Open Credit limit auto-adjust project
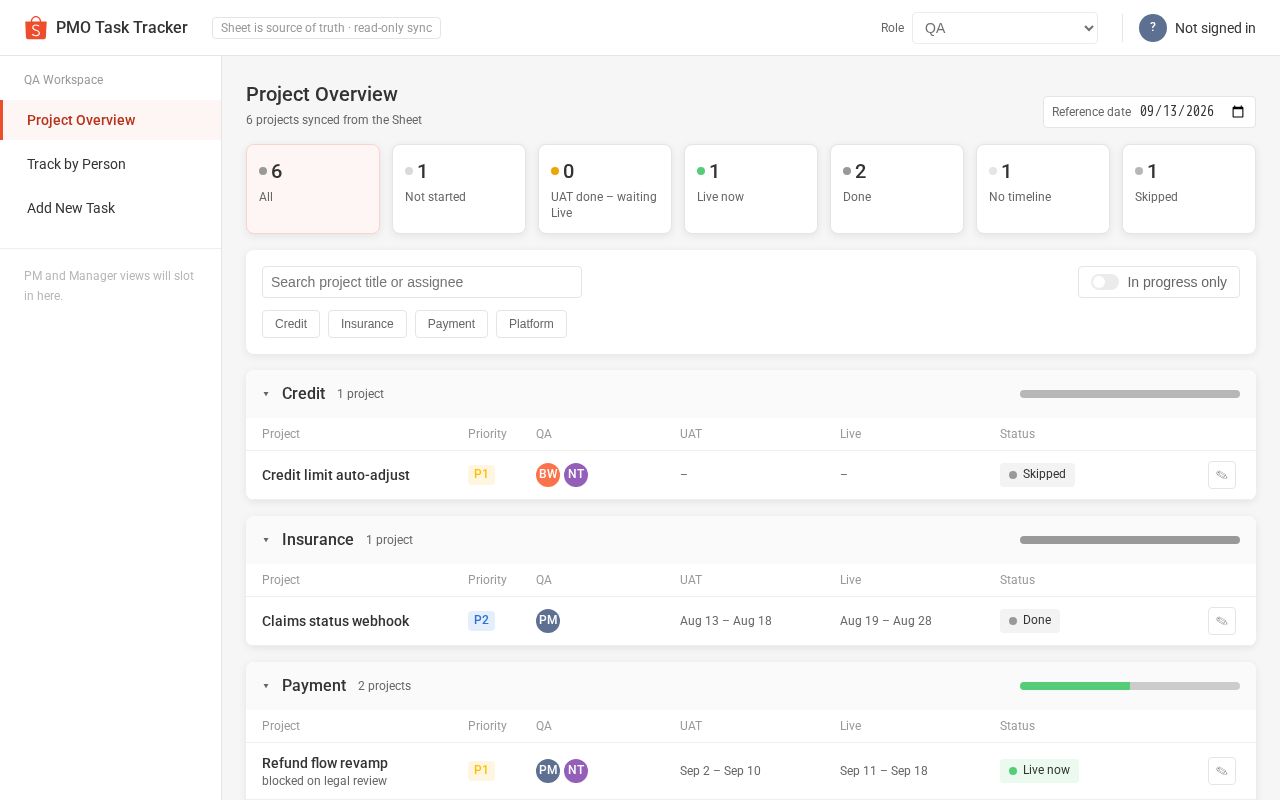 tap(336, 475)
